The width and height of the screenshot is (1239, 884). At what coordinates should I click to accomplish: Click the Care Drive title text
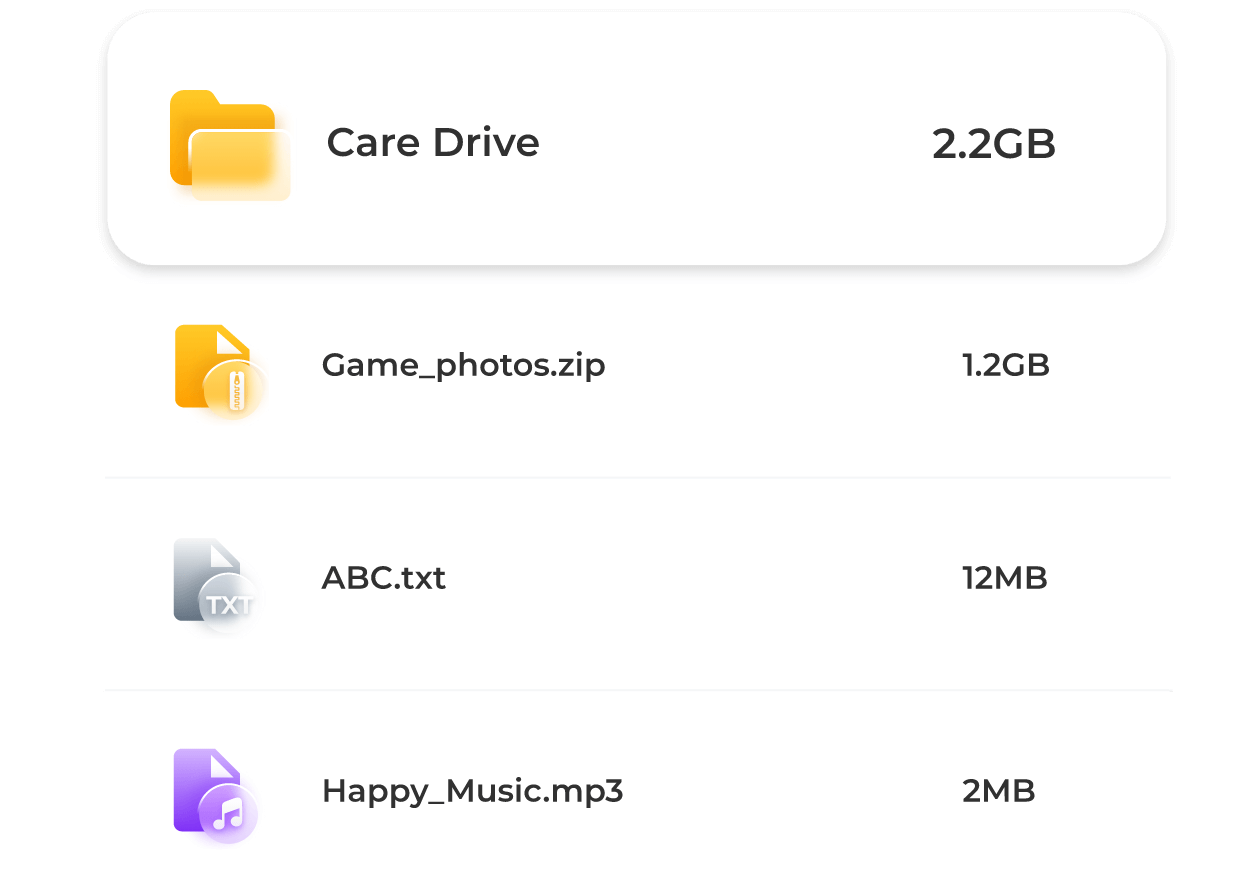point(433,142)
